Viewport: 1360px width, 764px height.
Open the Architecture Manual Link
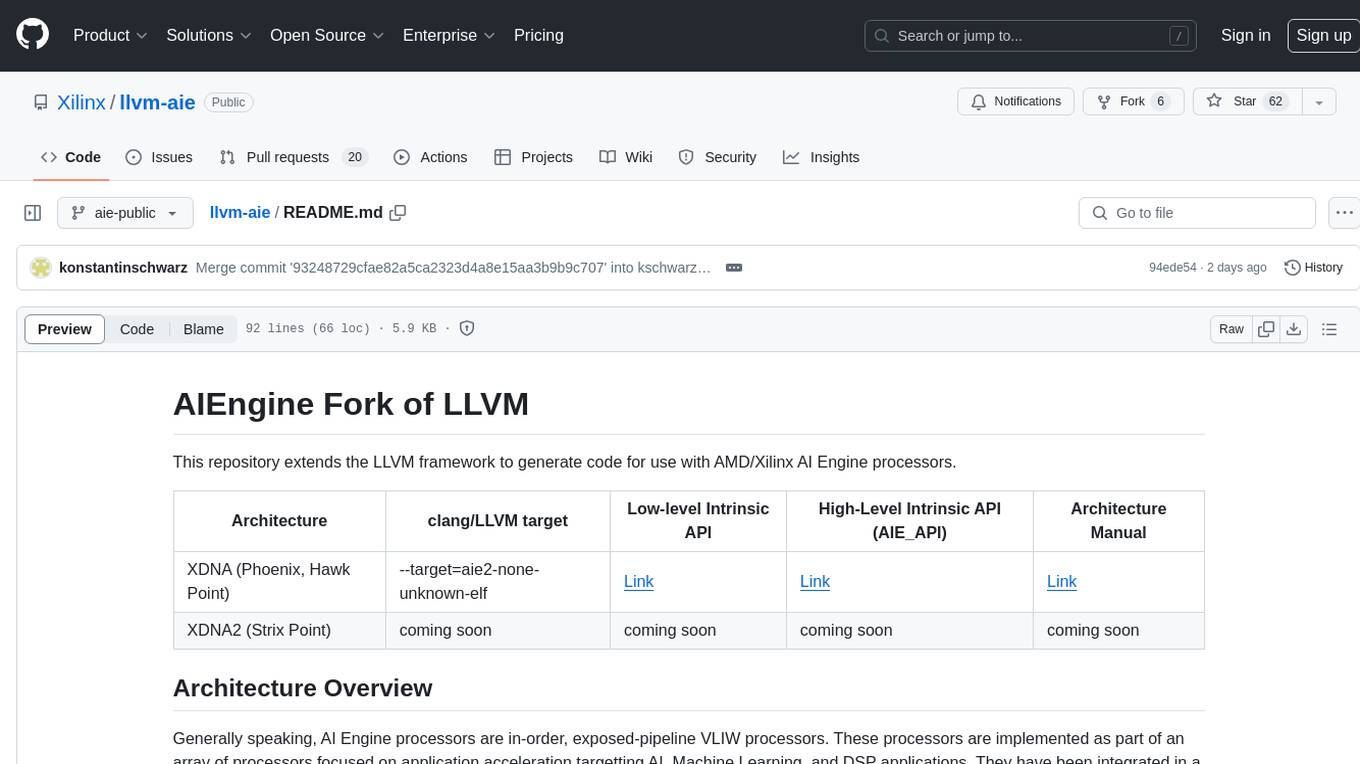point(1062,581)
